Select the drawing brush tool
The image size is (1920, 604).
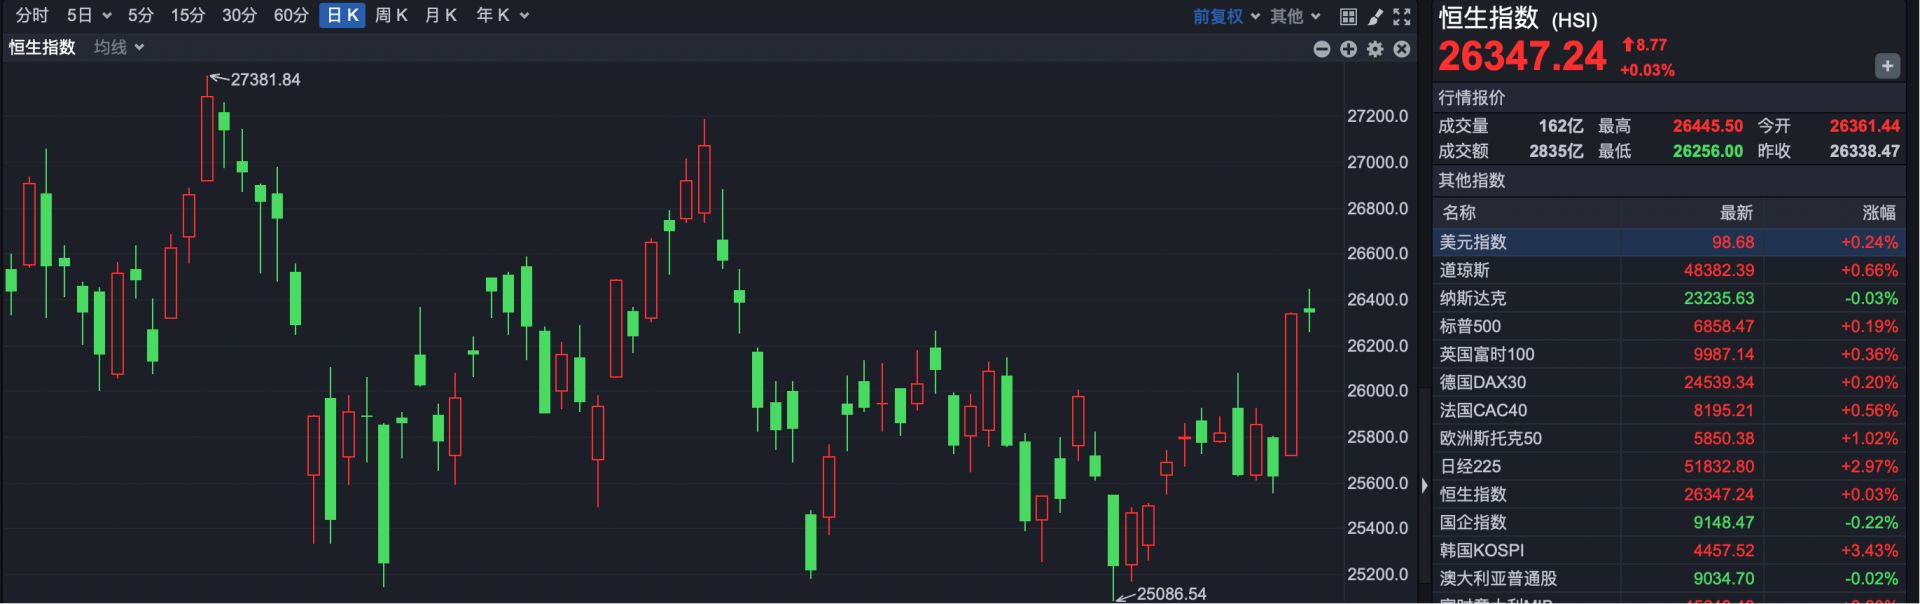(x=1375, y=16)
